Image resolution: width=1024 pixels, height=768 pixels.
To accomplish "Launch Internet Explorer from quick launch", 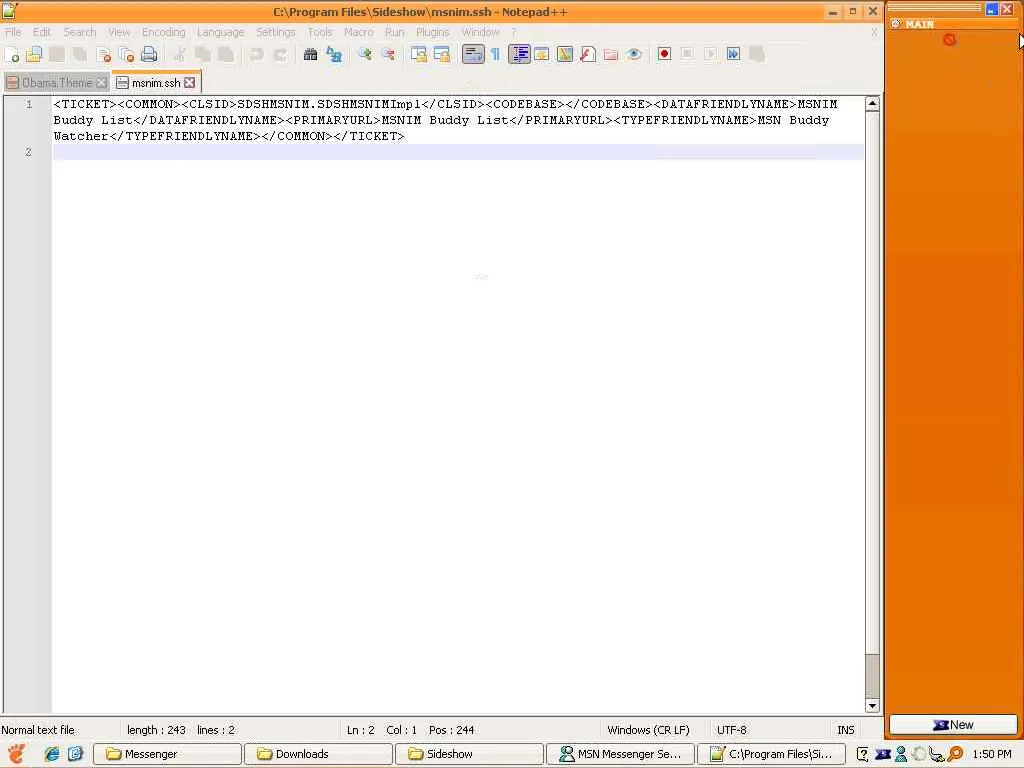I will 52,754.
